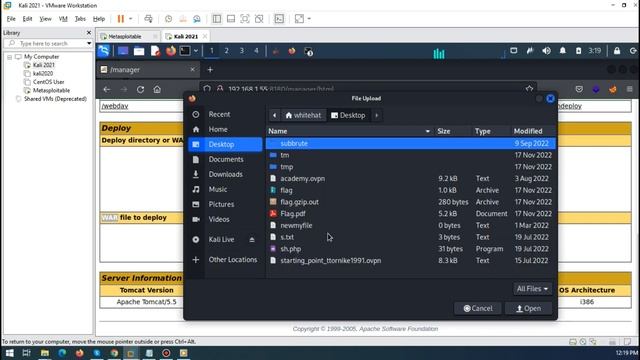Select the starting_point_ttornike1991.ovpn file
The image size is (640, 360).
411,260
